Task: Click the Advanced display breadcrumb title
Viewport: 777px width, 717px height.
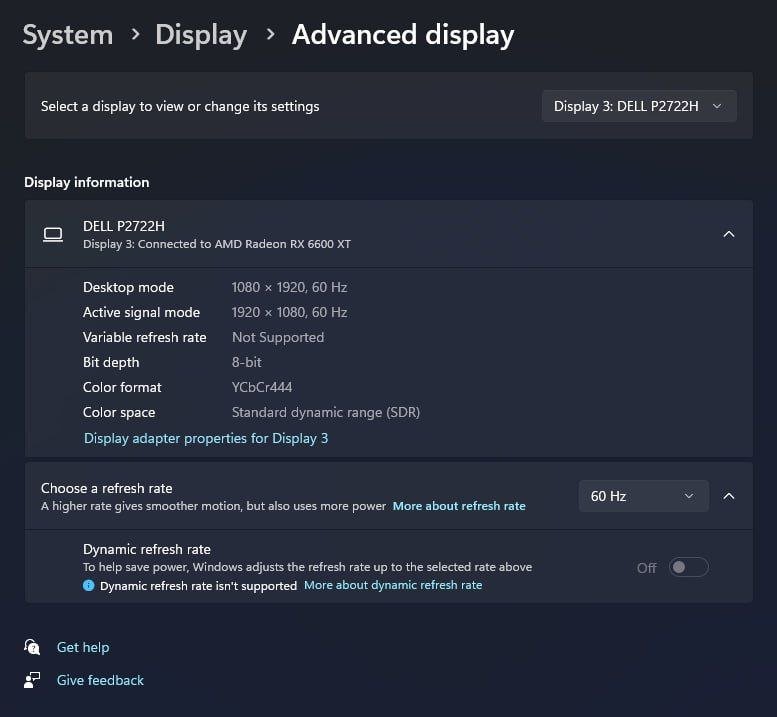Action: pyautogui.click(x=403, y=35)
